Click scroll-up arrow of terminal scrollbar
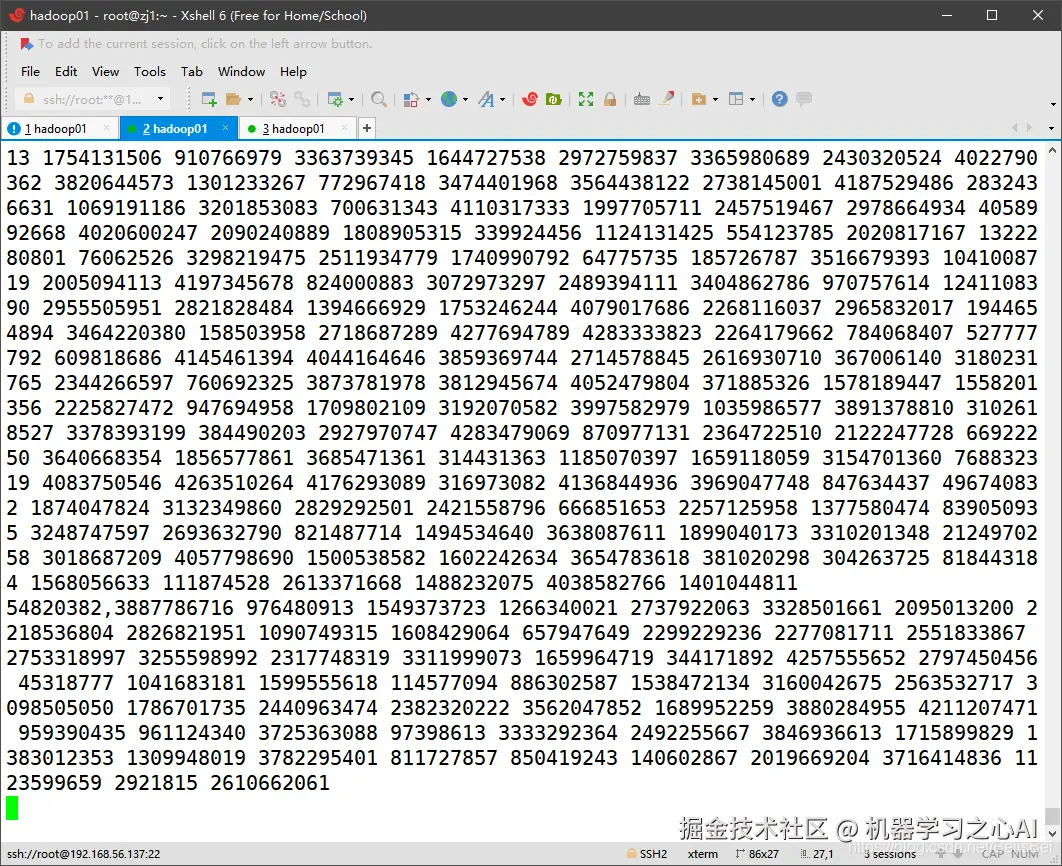Image resolution: width=1062 pixels, height=866 pixels. (x=1053, y=150)
